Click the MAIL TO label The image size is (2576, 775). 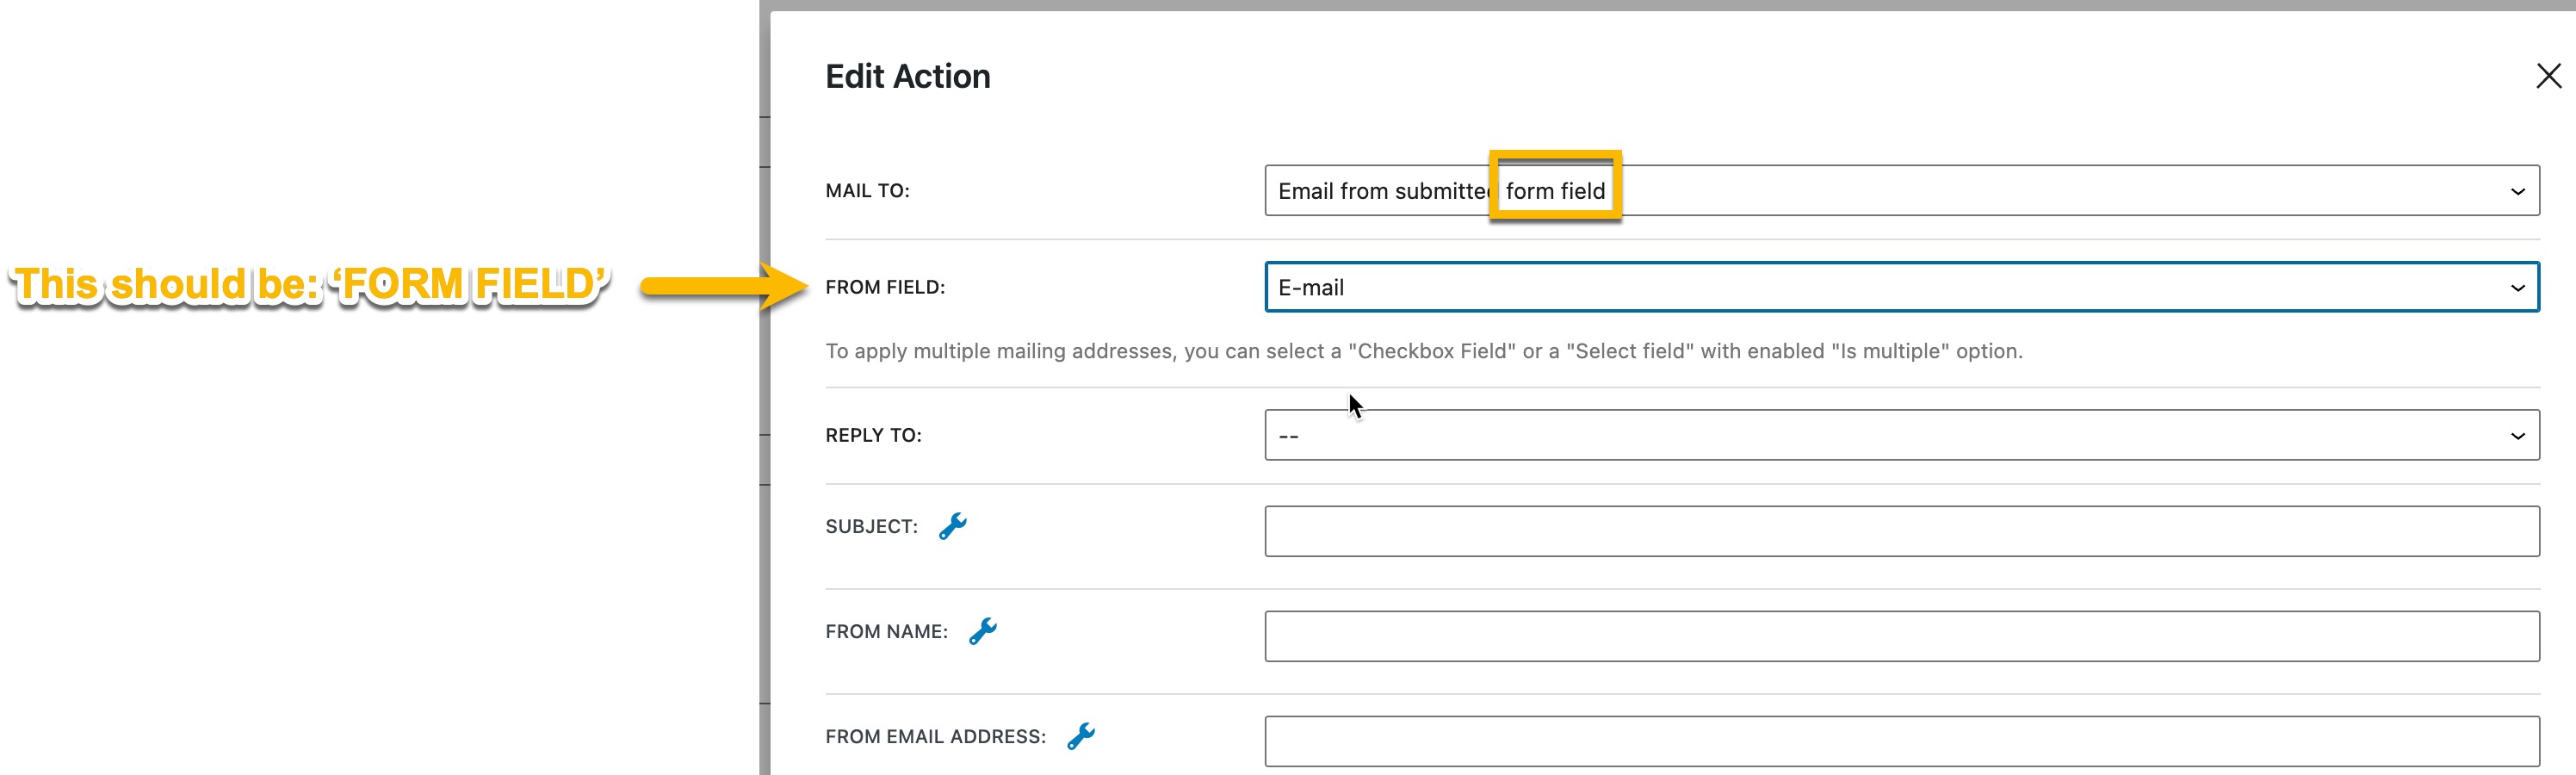867,190
